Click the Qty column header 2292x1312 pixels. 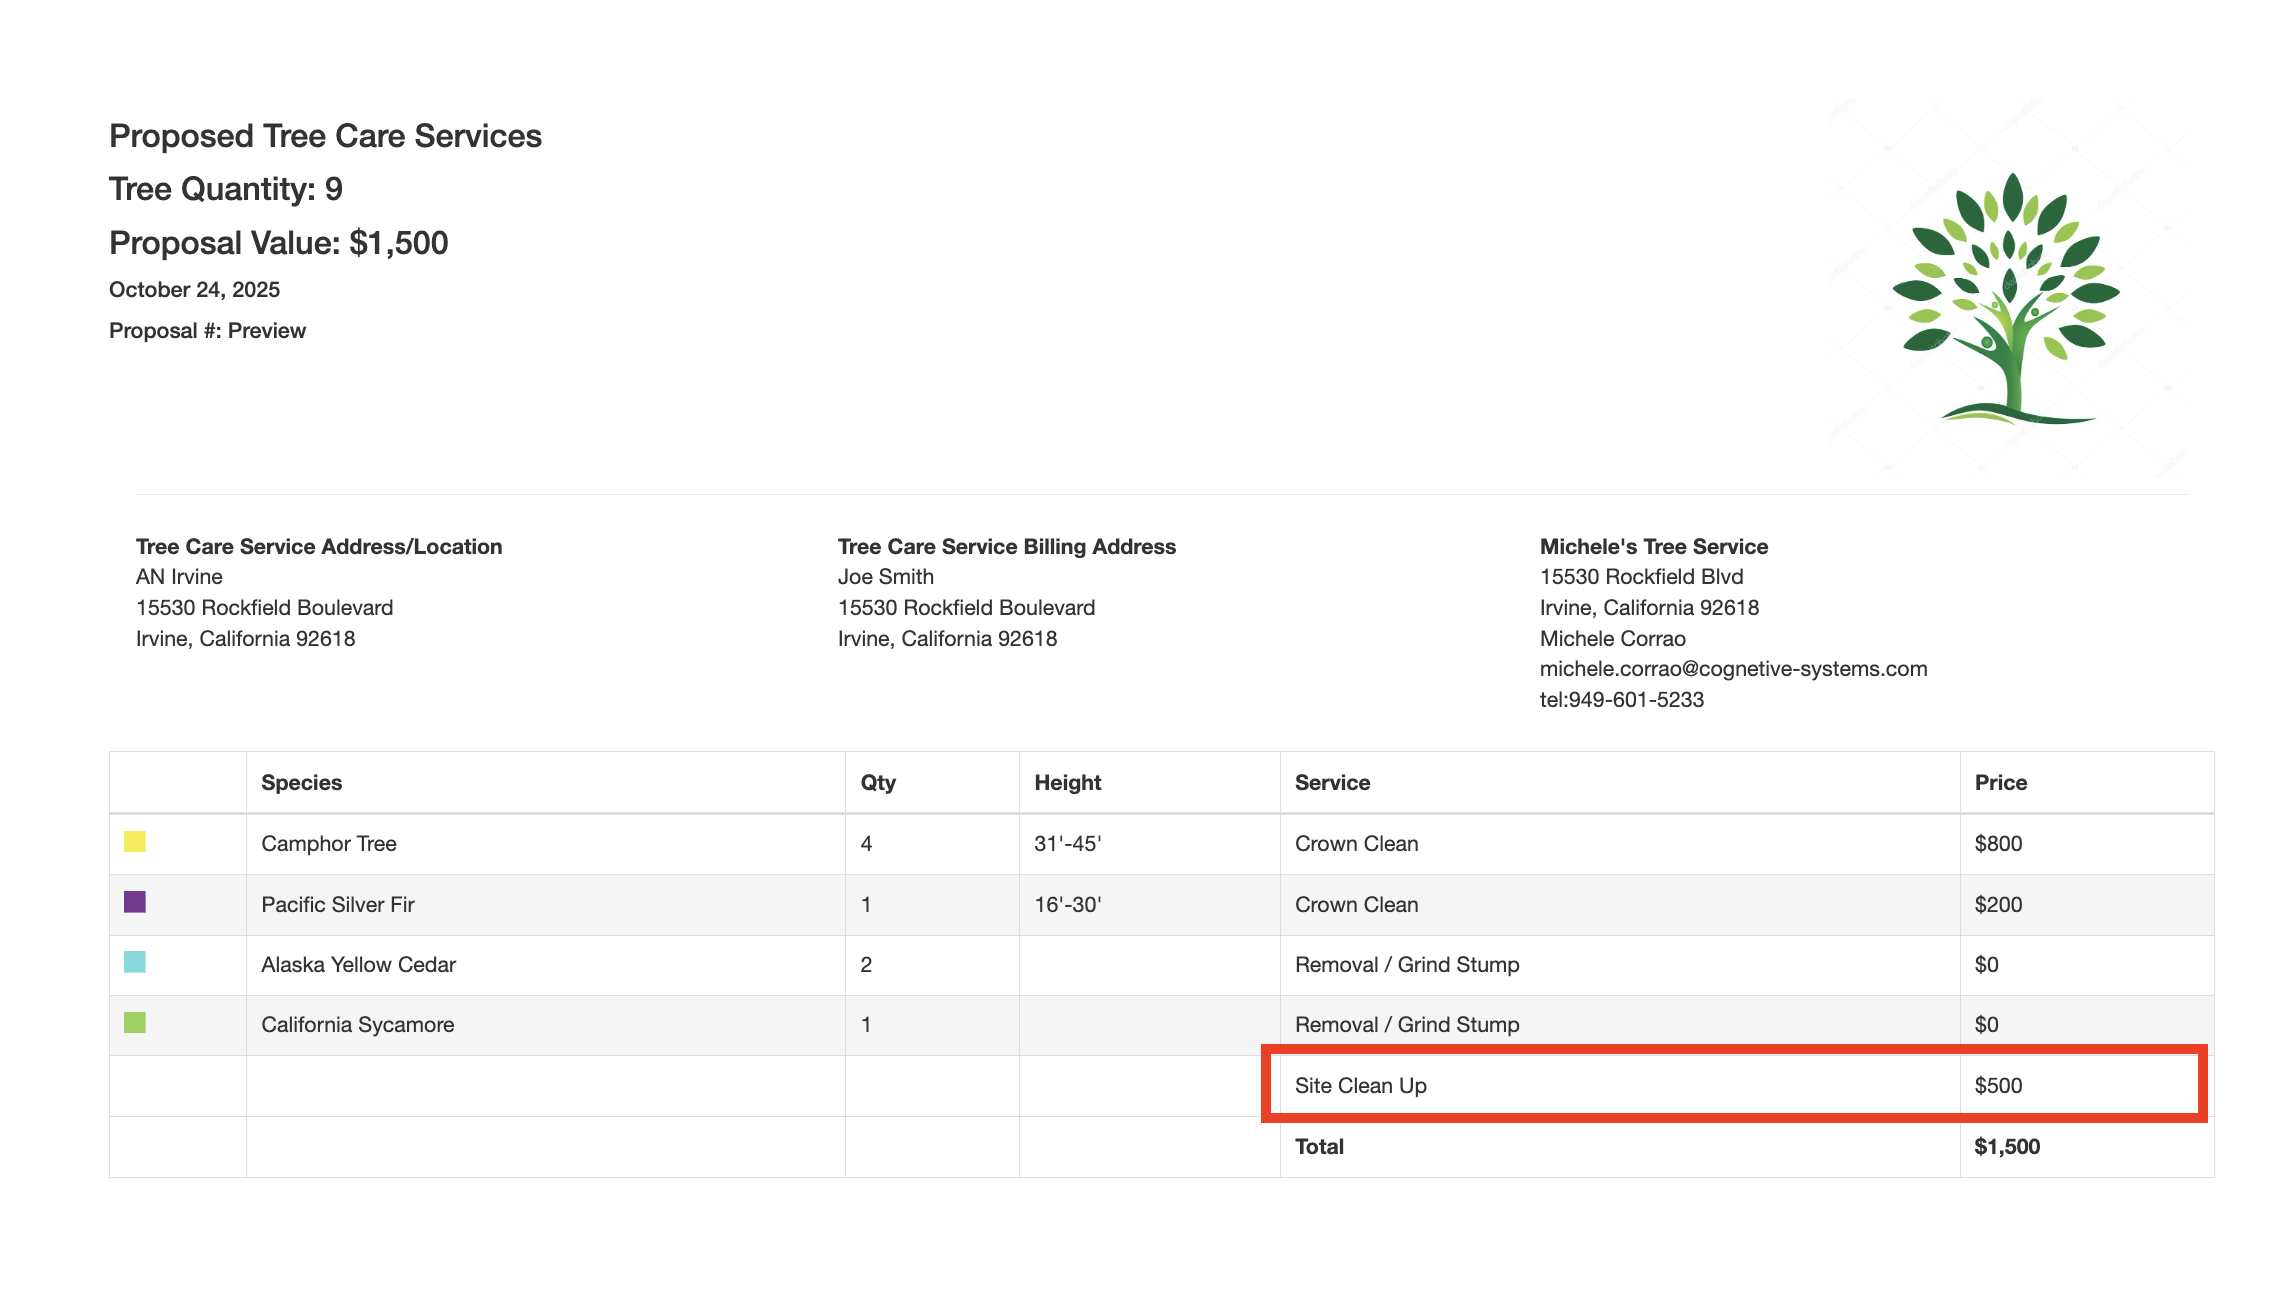(878, 783)
